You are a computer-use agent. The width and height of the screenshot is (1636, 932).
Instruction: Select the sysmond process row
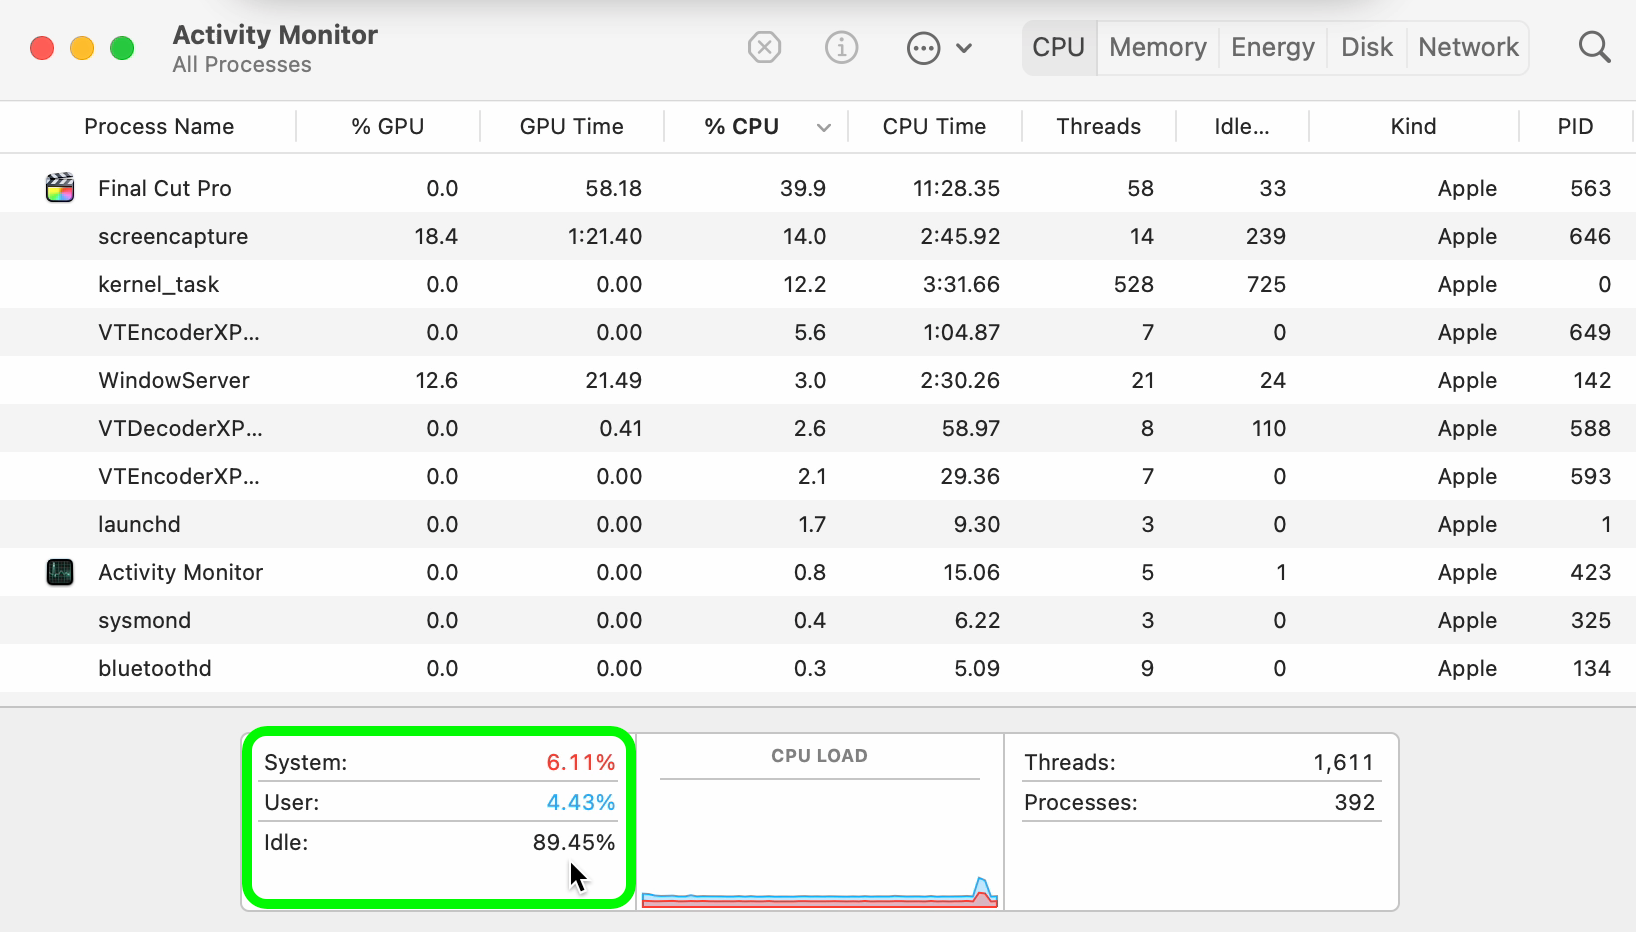click(818, 620)
